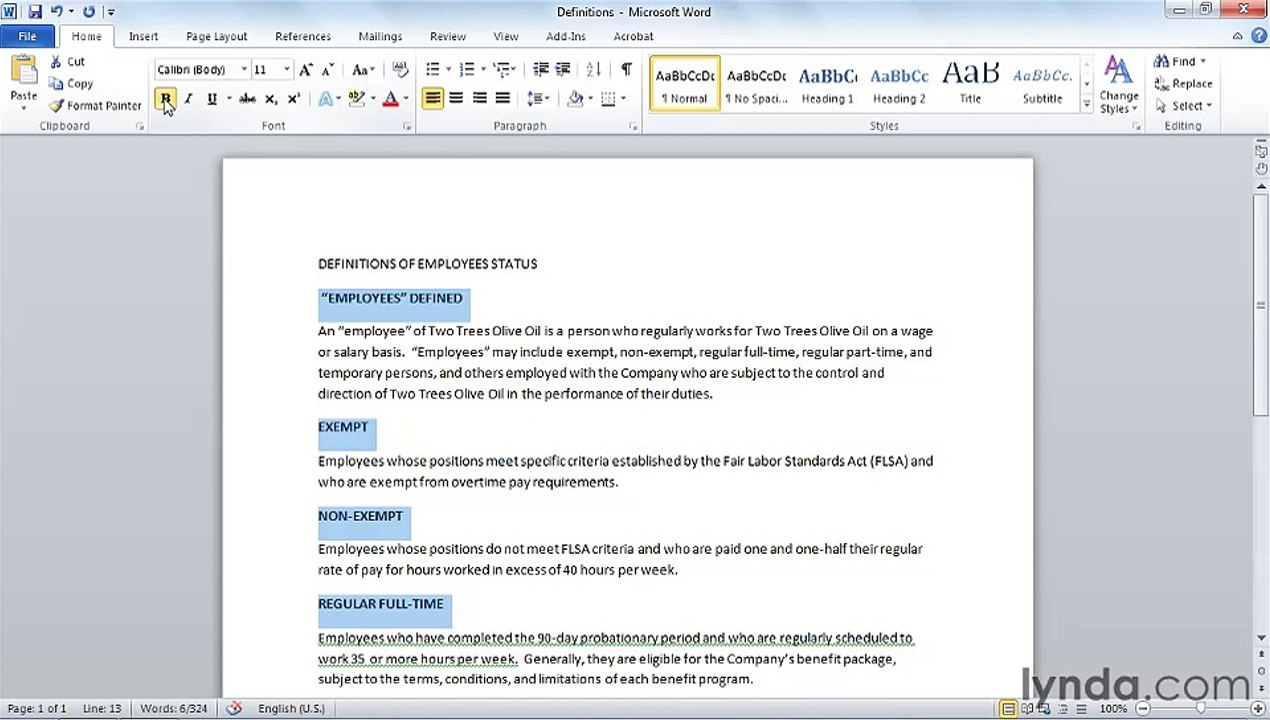Click the Save icon in Quick Access Toolbar

pos(35,12)
